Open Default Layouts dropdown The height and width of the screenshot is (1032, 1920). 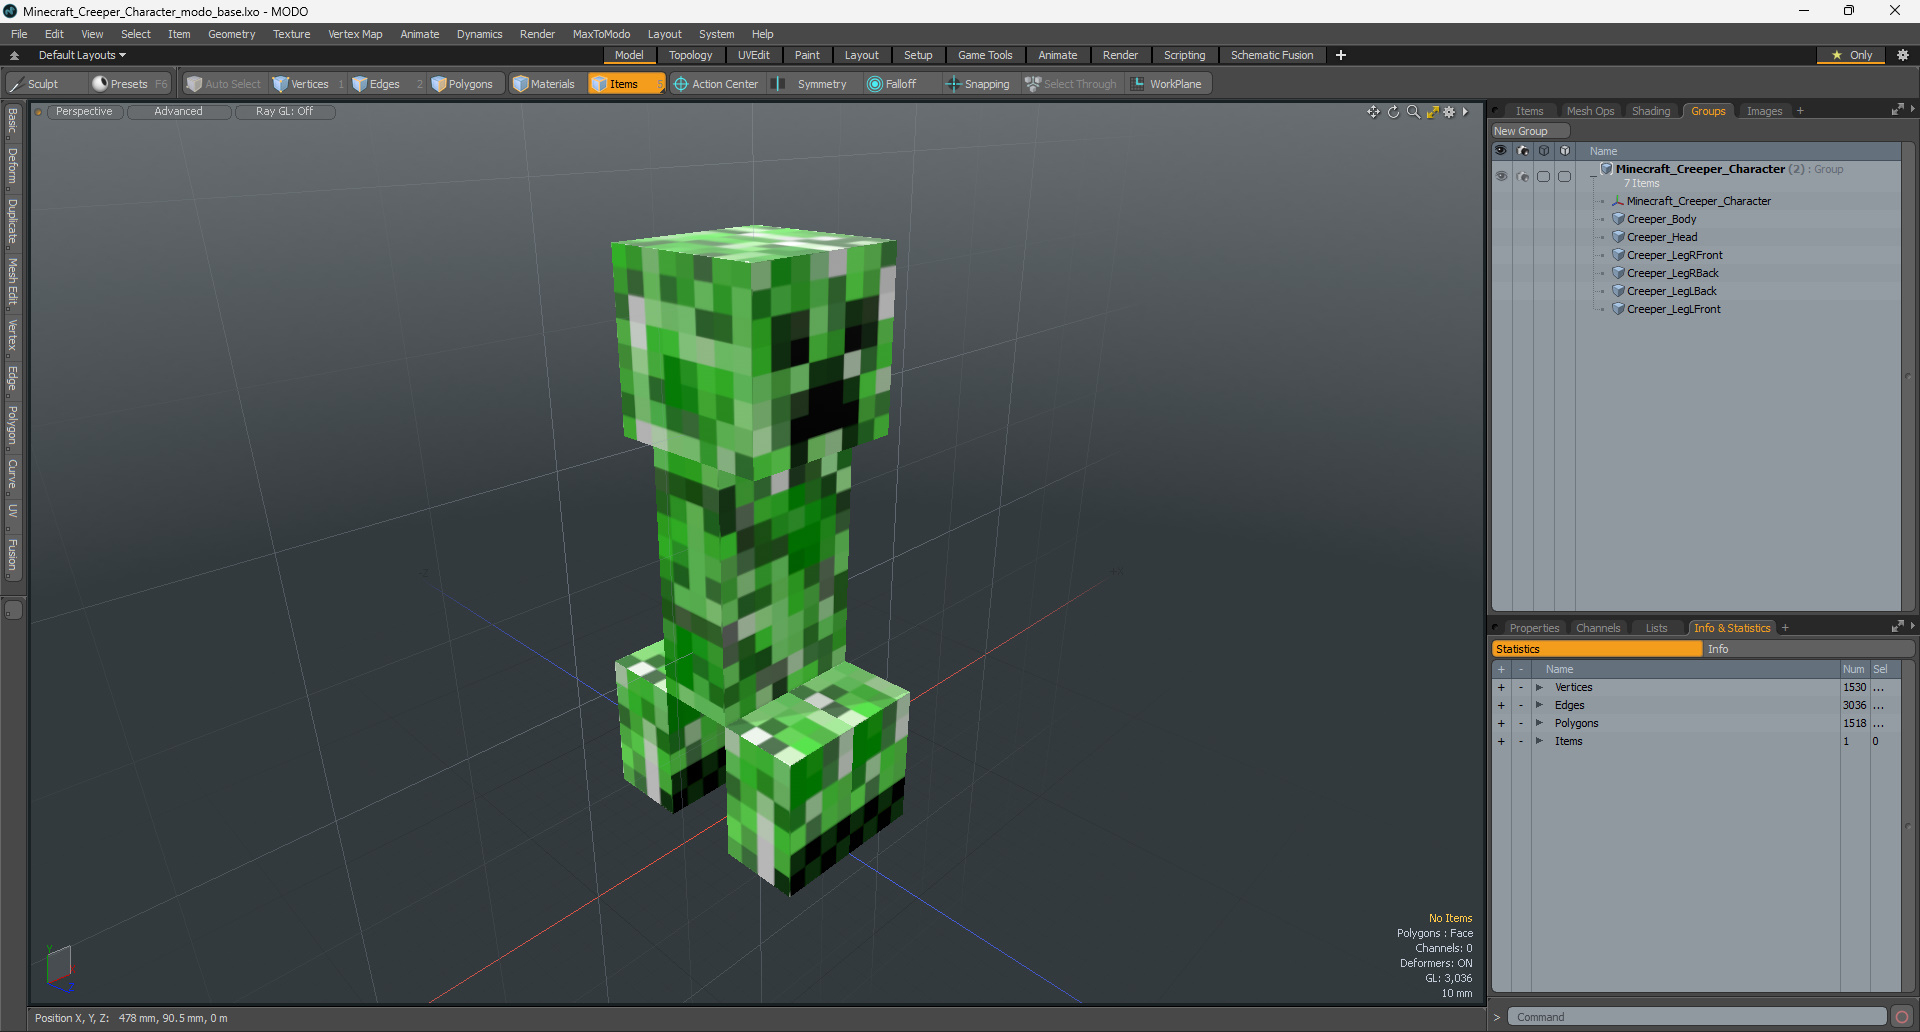coord(82,55)
